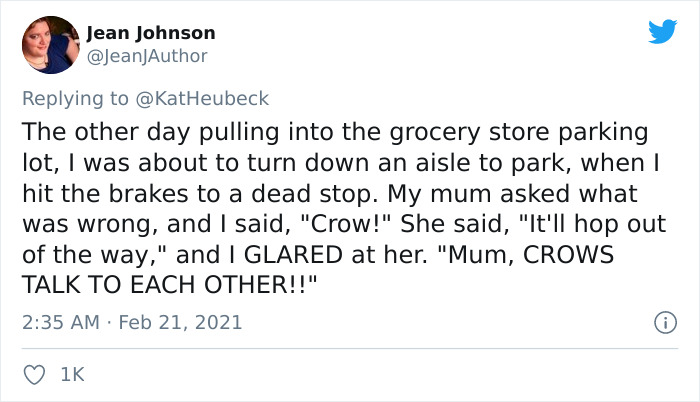Click the Feb 21, 2021 date
700x402 pixels.
tap(180, 322)
